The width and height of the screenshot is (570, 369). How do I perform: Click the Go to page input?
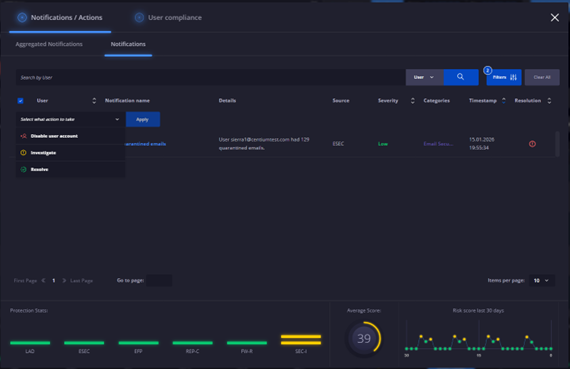click(x=159, y=280)
